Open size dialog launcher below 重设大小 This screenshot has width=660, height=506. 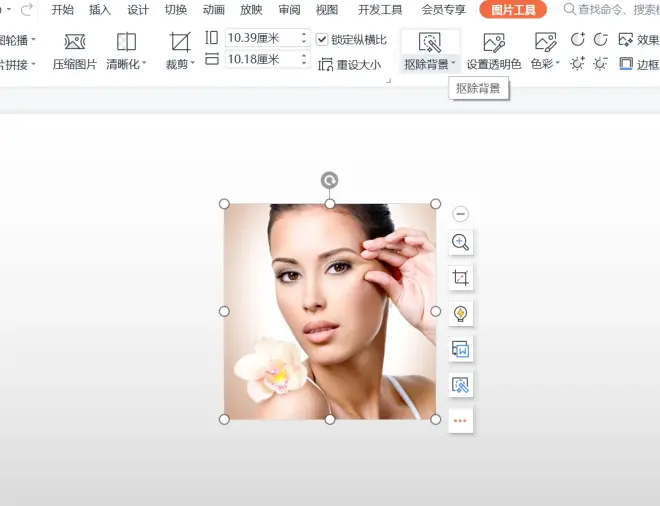click(x=389, y=80)
